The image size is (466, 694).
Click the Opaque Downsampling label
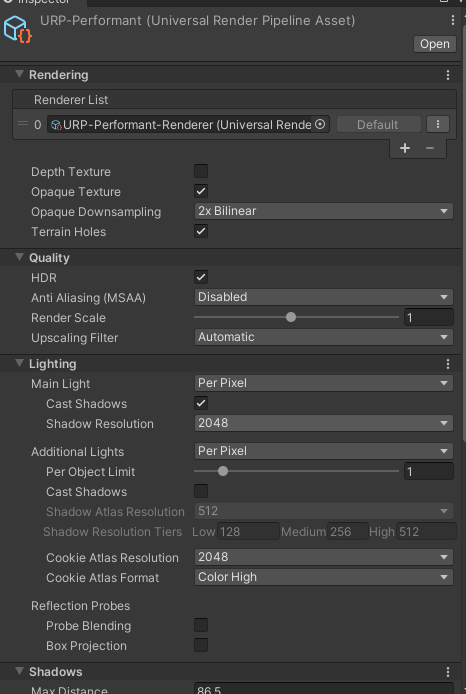tap(96, 212)
